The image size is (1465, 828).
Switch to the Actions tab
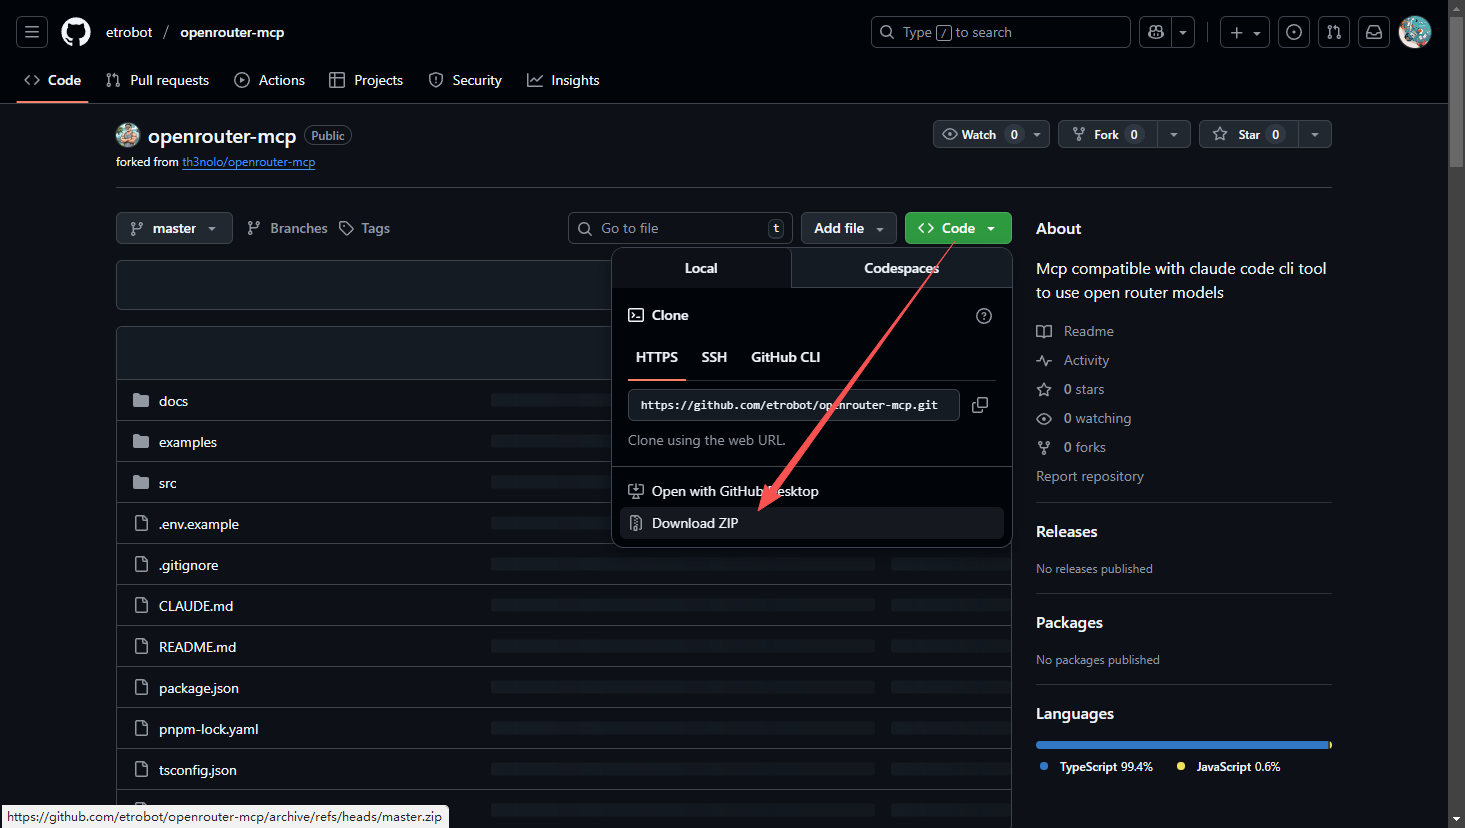click(270, 80)
